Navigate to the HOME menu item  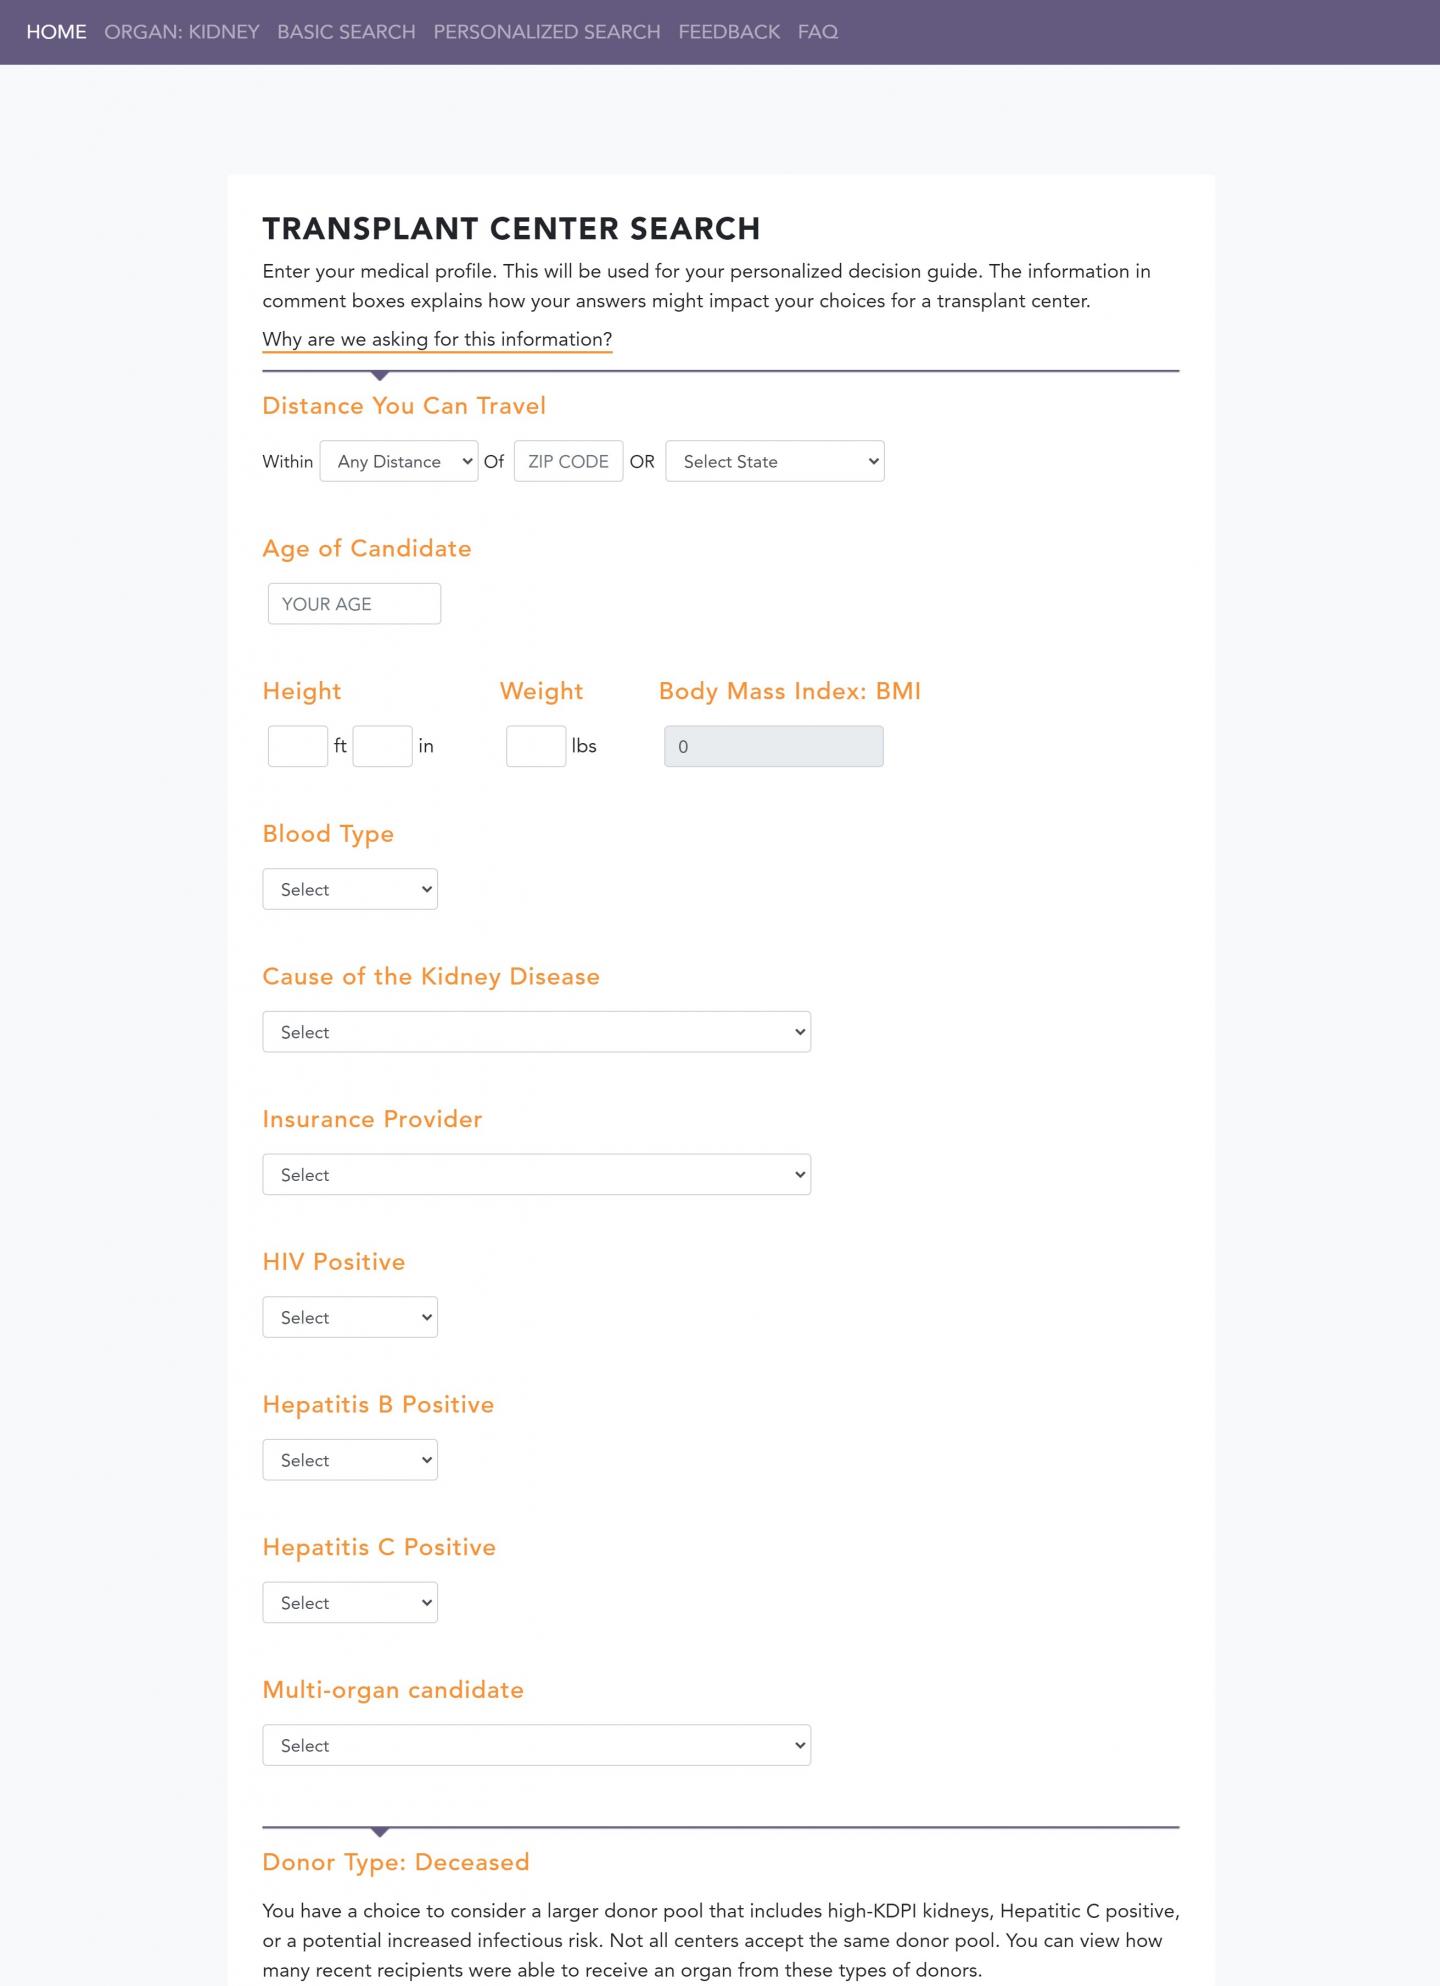pos(56,31)
